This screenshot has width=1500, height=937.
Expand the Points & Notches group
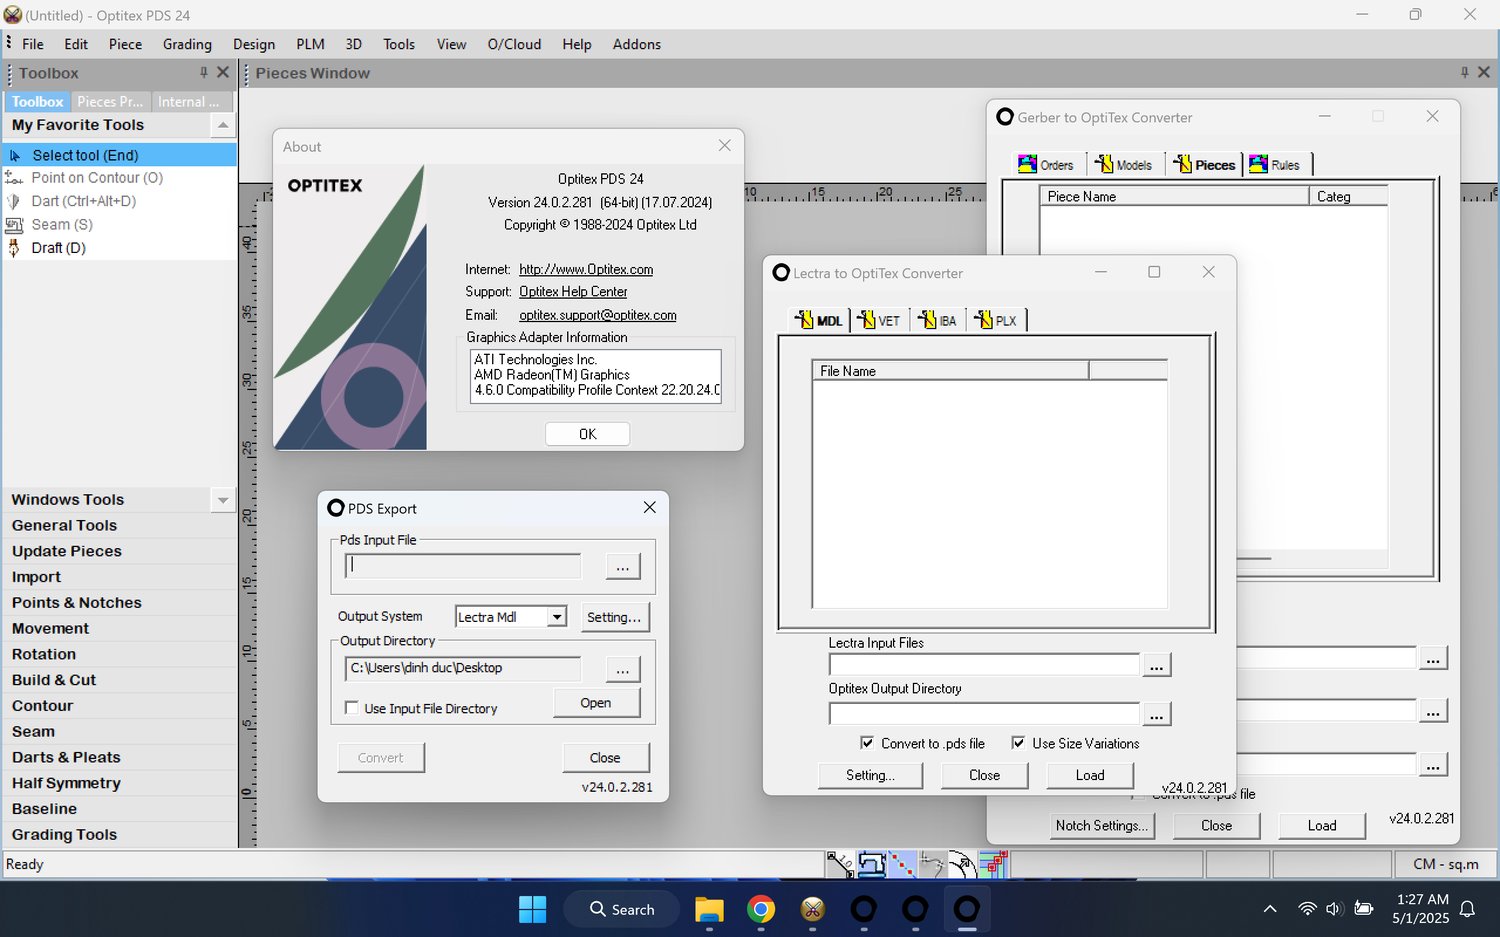tap(119, 602)
